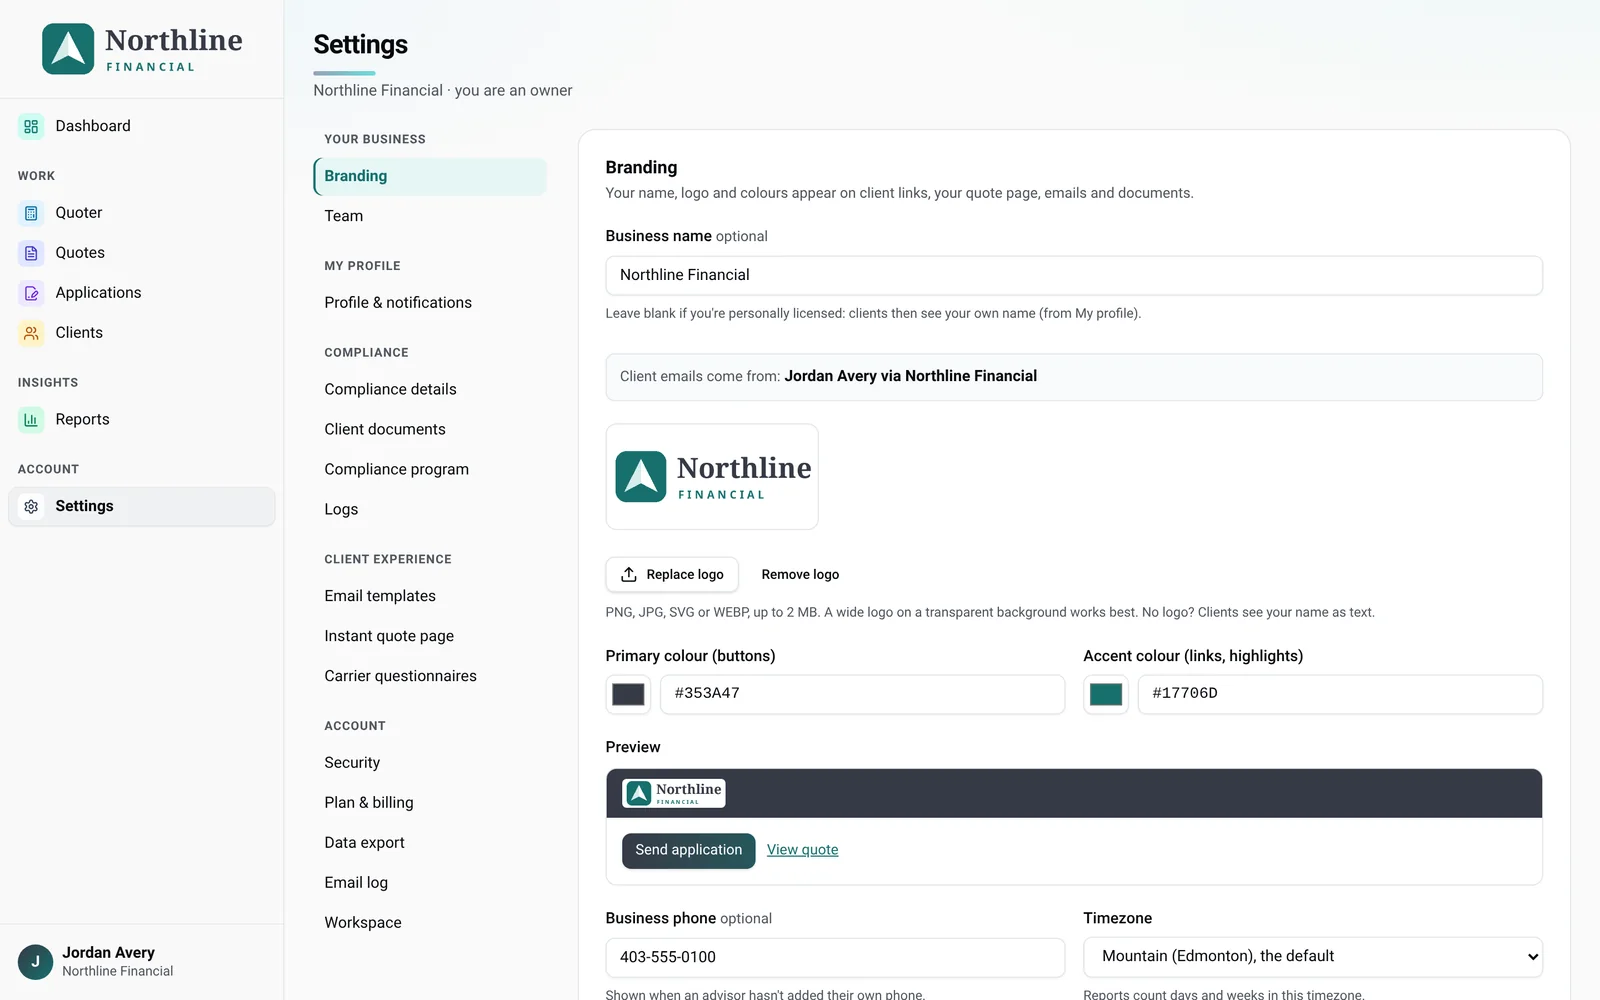
Task: Click the uploaded Northline logo thumbnail
Action: [712, 477]
